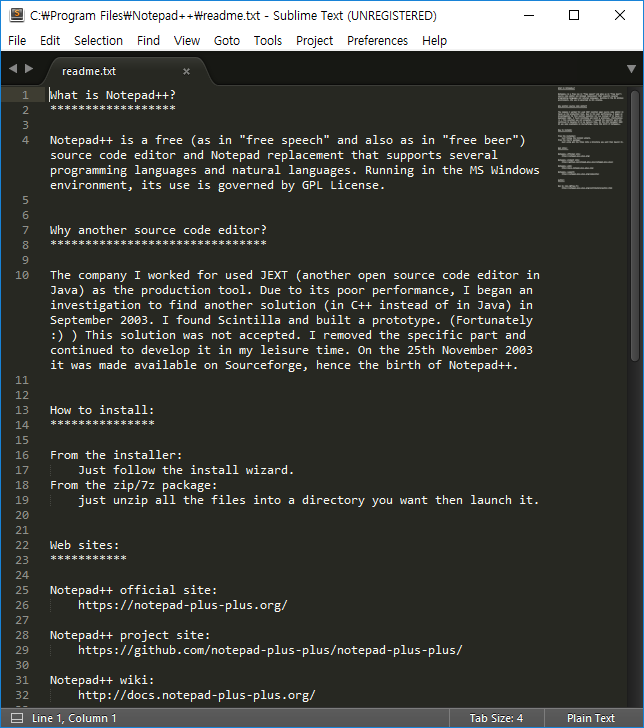The height and width of the screenshot is (728, 644).
Task: Close the Sublime Text window
Action: [619, 15]
